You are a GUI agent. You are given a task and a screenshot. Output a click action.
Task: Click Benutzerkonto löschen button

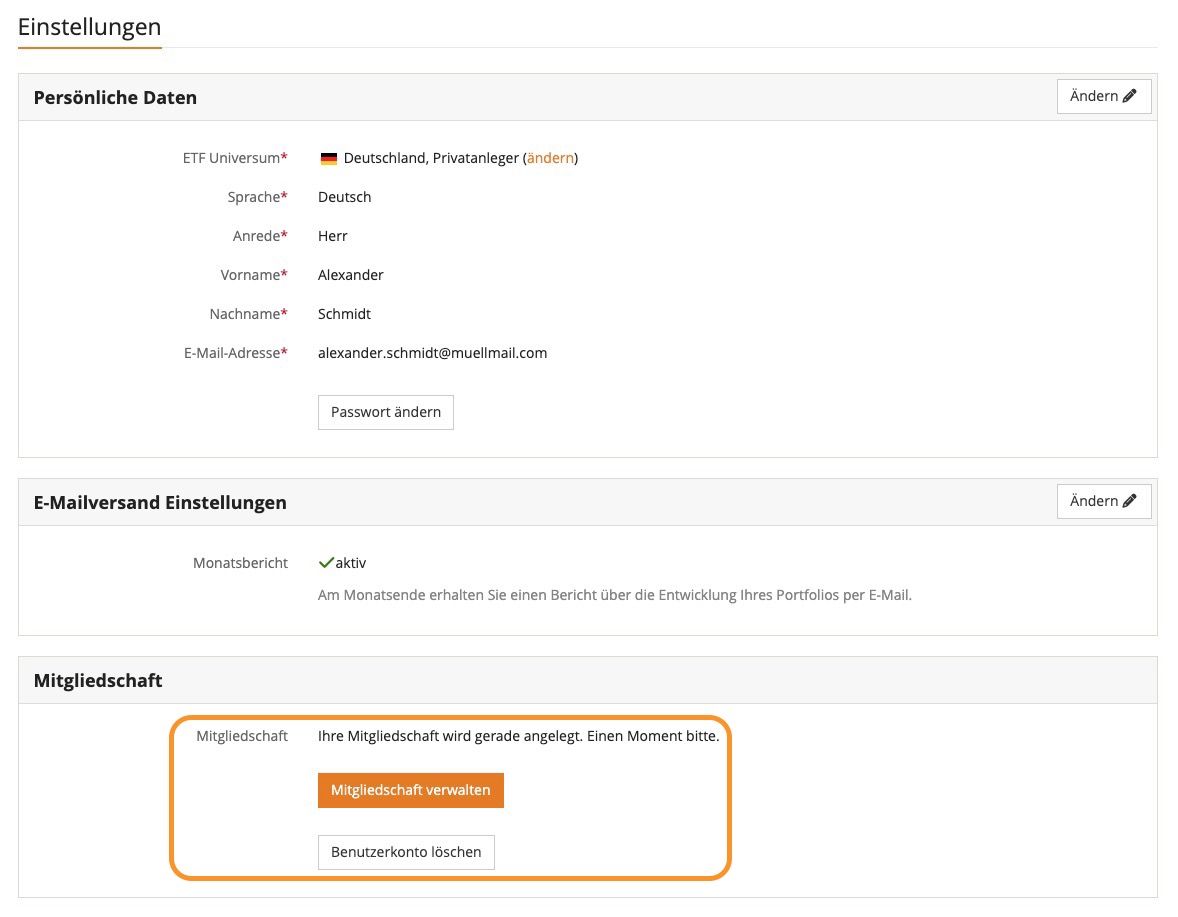pyautogui.click(x=406, y=852)
